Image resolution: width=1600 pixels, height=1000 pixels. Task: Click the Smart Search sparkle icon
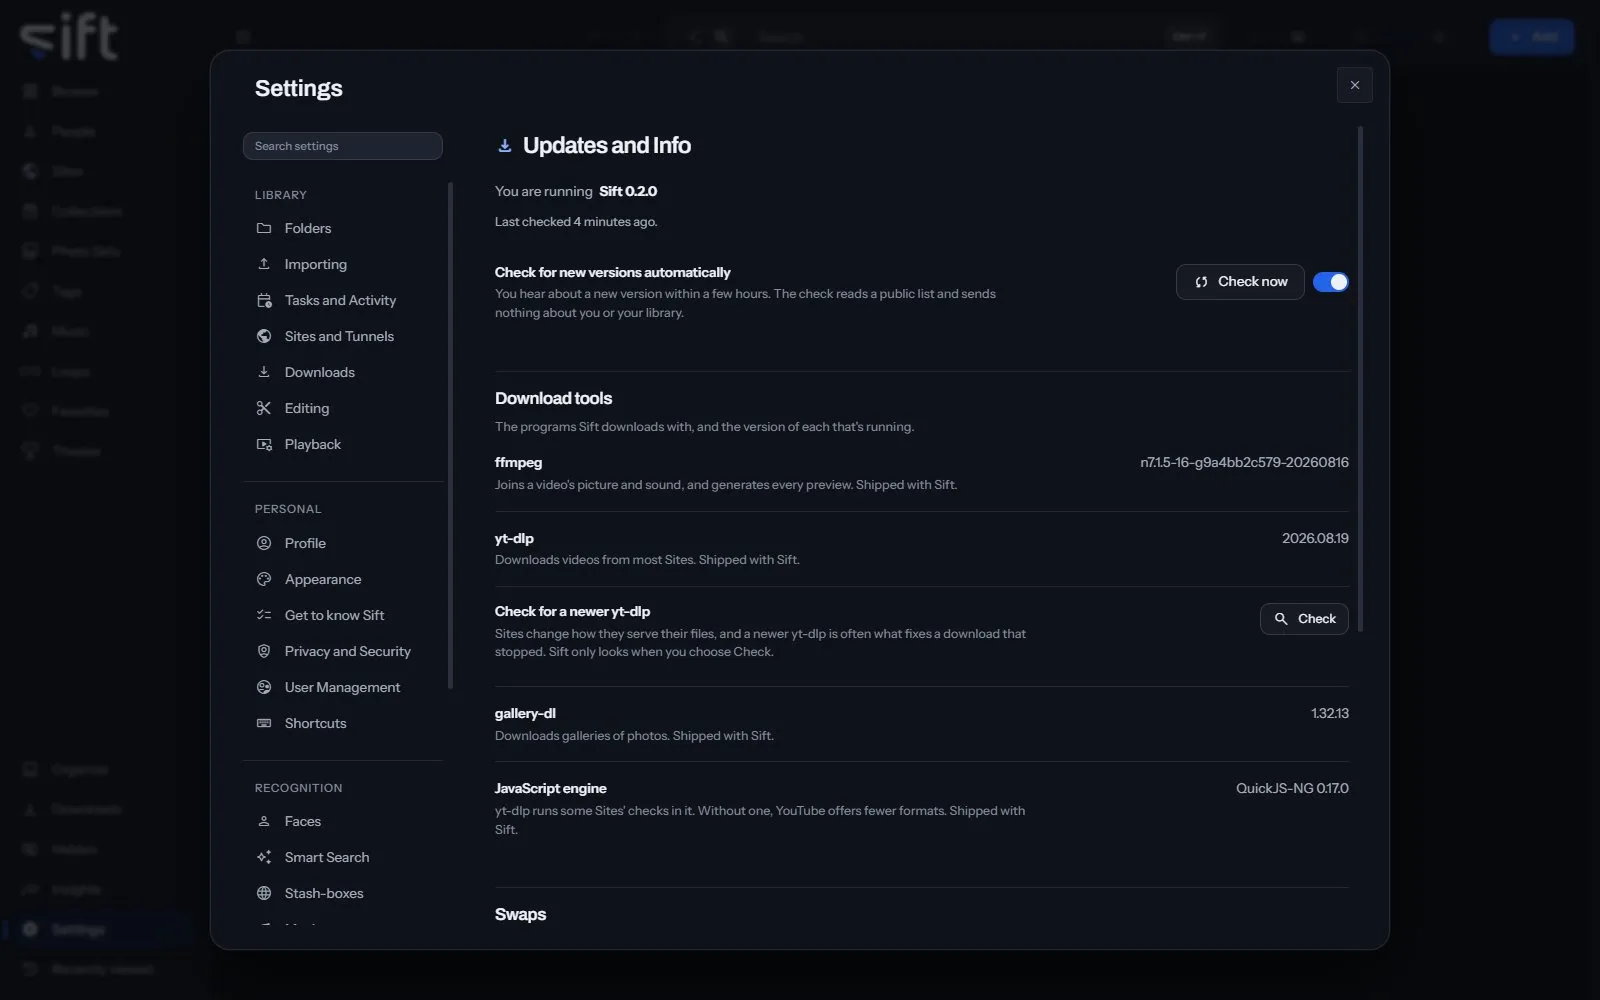tap(264, 857)
